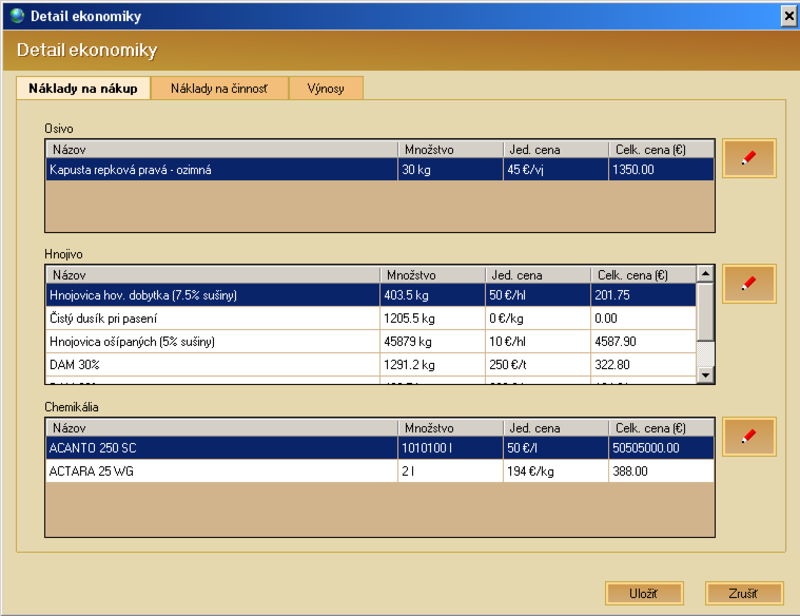Click the 0.00 total cell
The width and height of the screenshot is (800, 616).
click(x=643, y=318)
